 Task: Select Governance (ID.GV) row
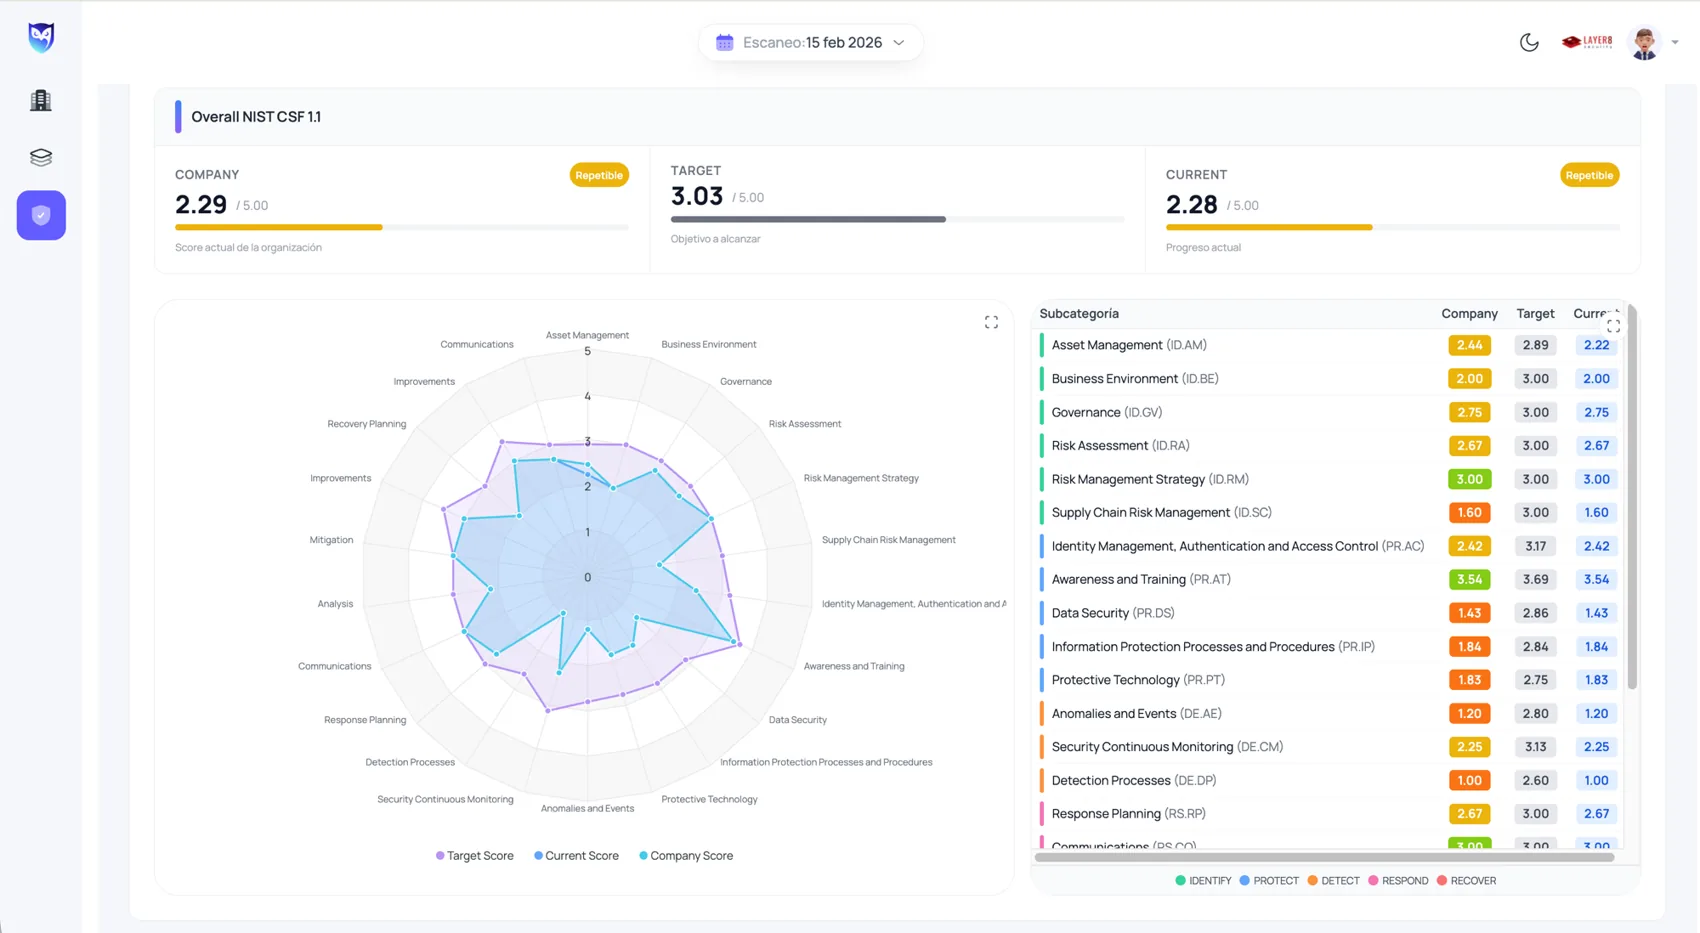(1329, 412)
